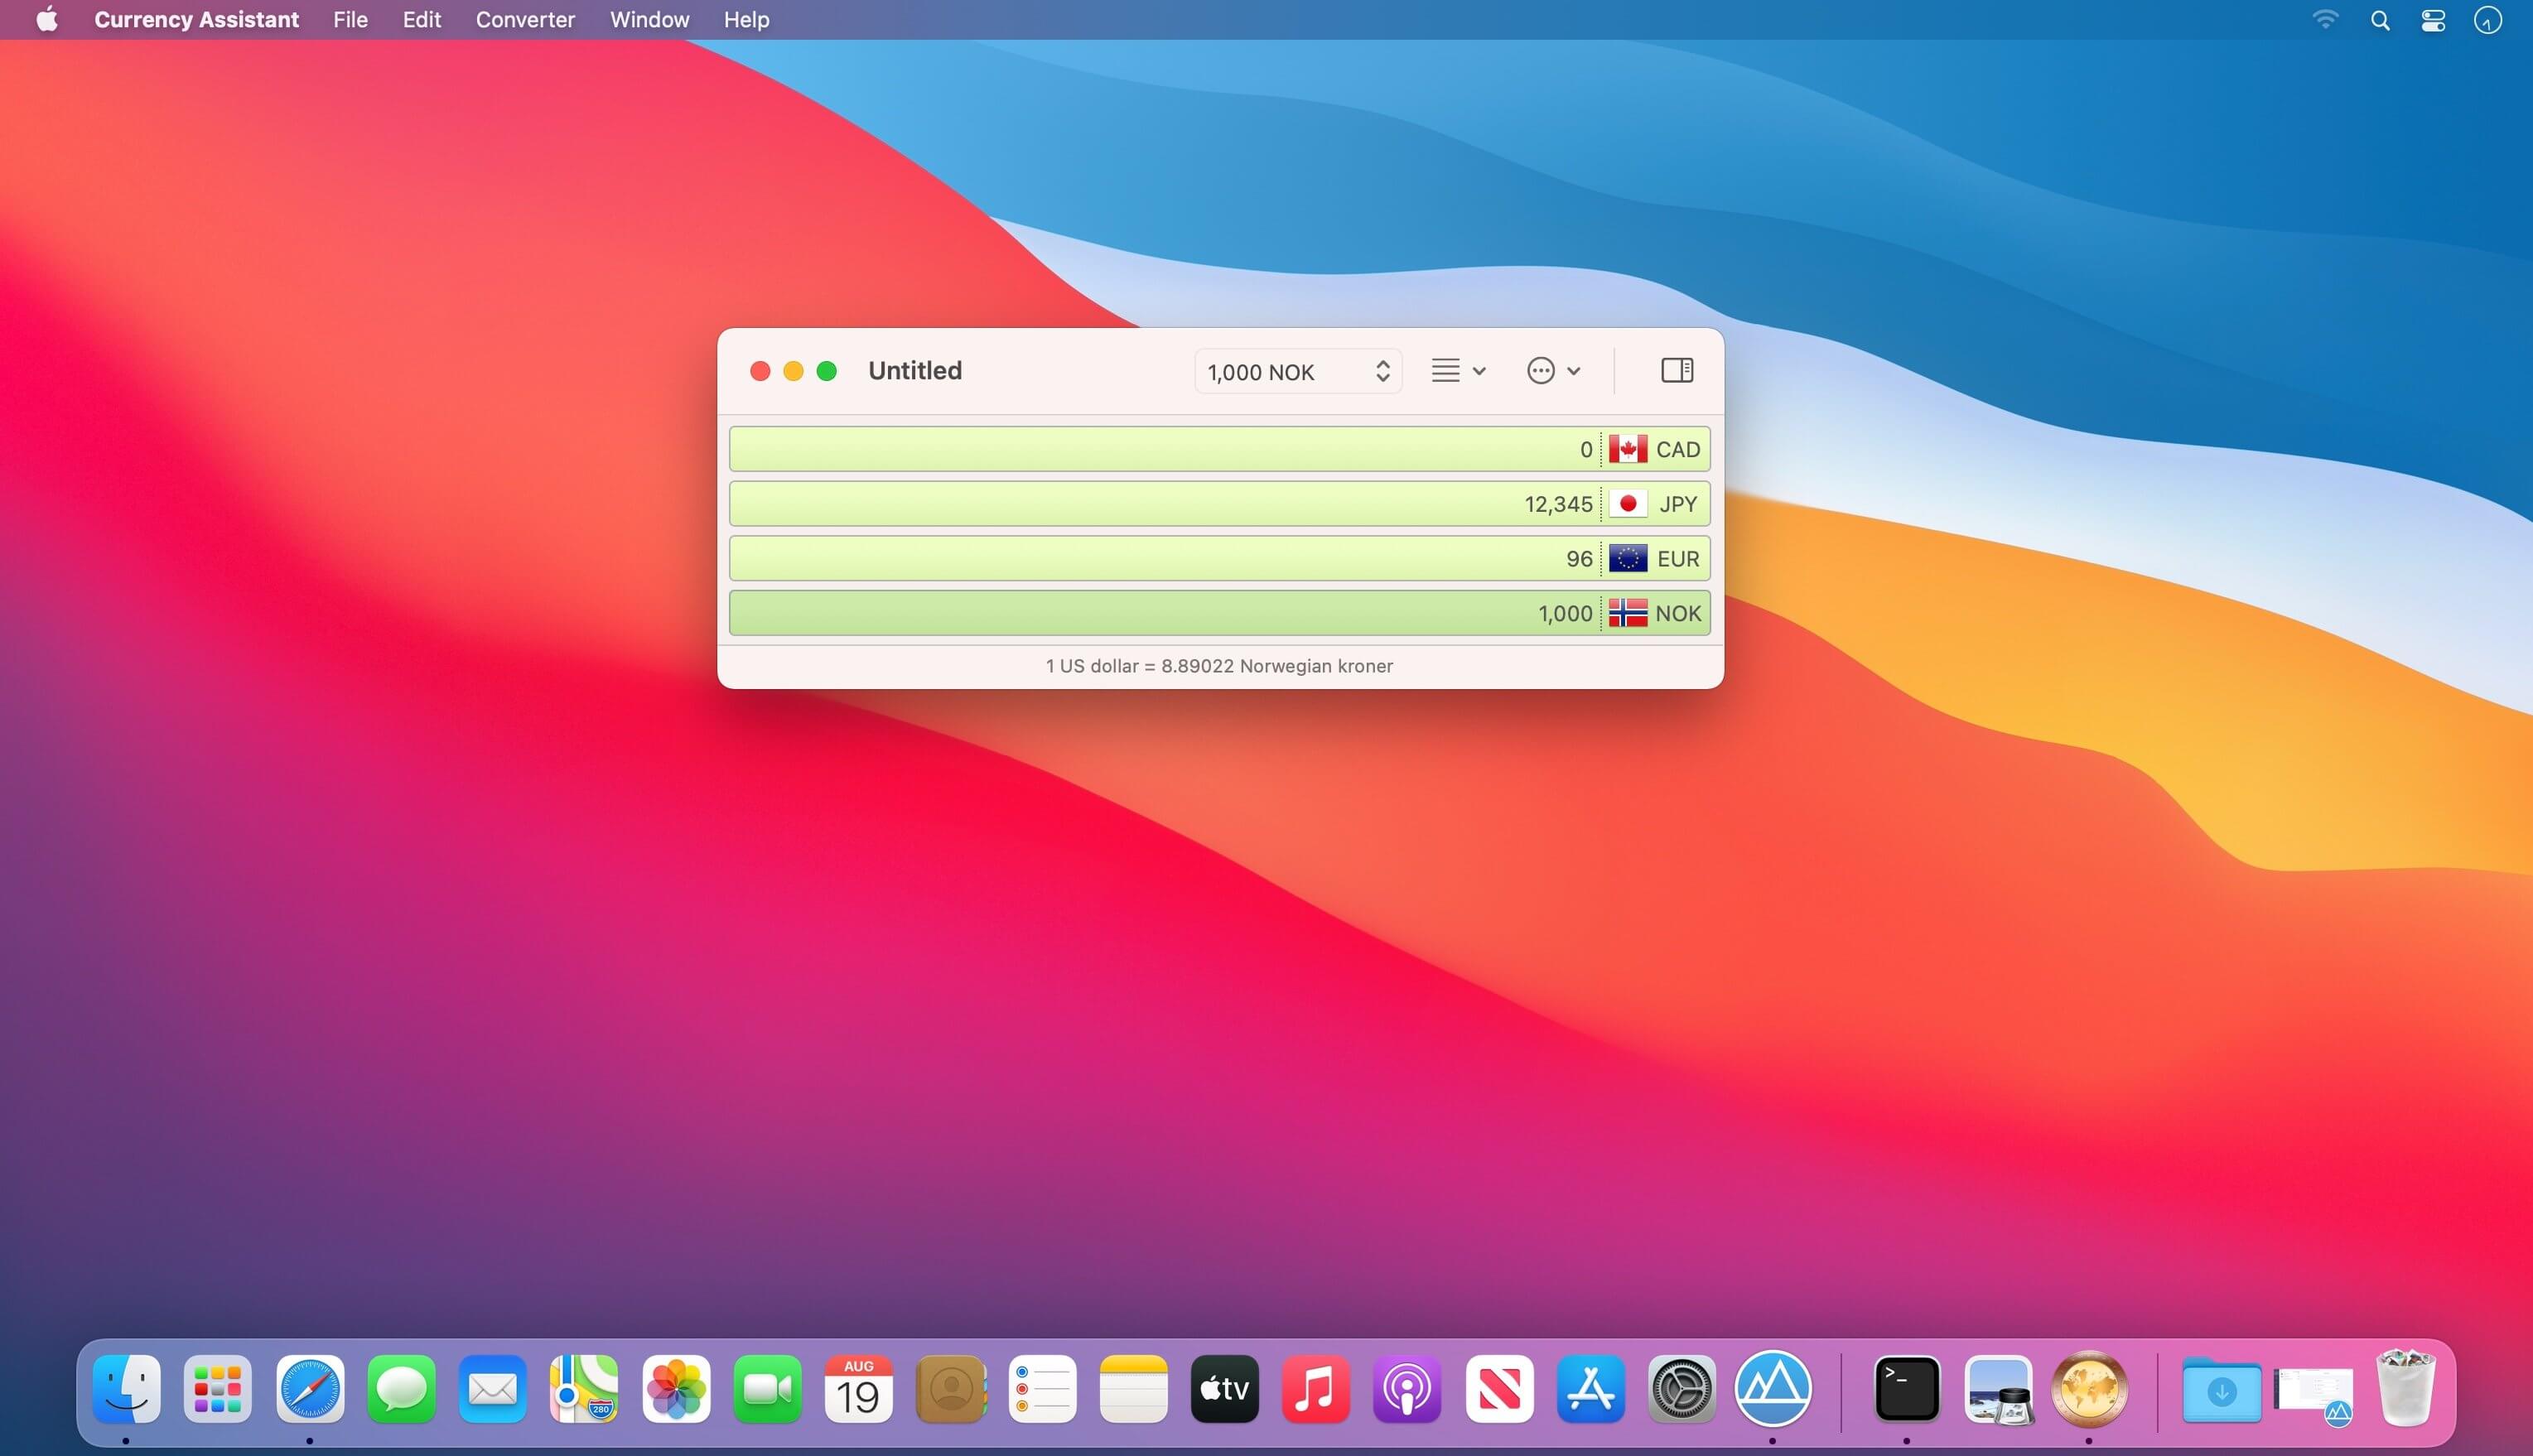
Task: Open the Converter menu
Action: (525, 20)
